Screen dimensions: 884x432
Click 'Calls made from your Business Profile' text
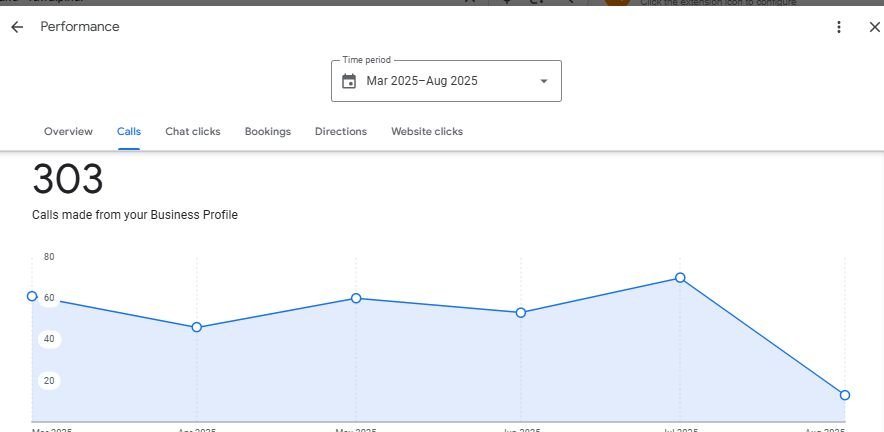tap(135, 215)
